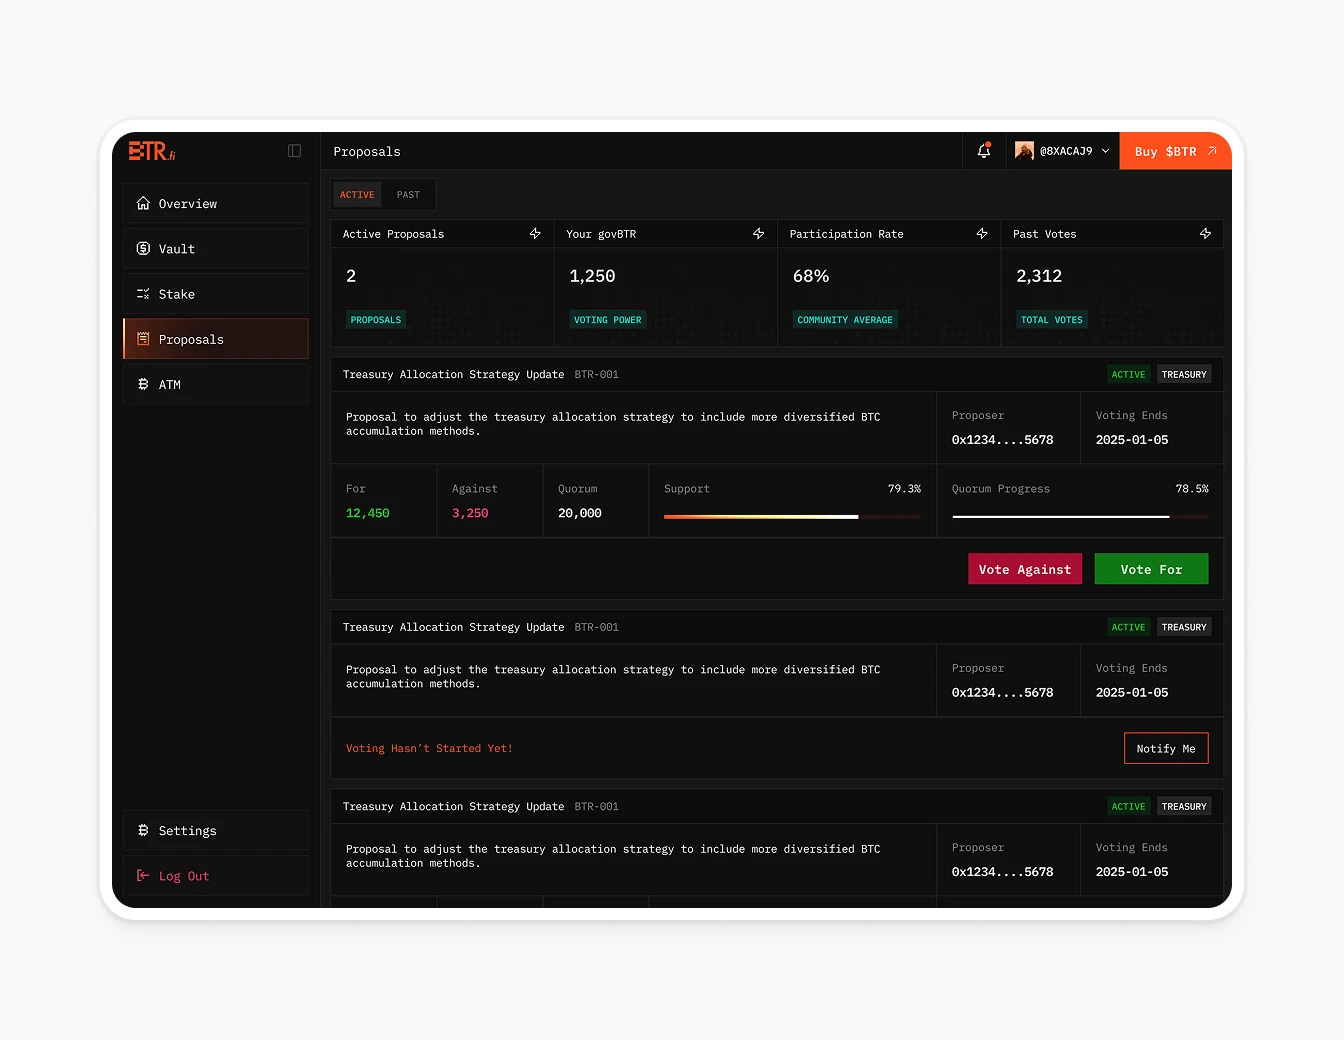Image resolution: width=1344 pixels, height=1040 pixels.
Task: Select the Proposals clipboard icon
Action: coord(144,339)
